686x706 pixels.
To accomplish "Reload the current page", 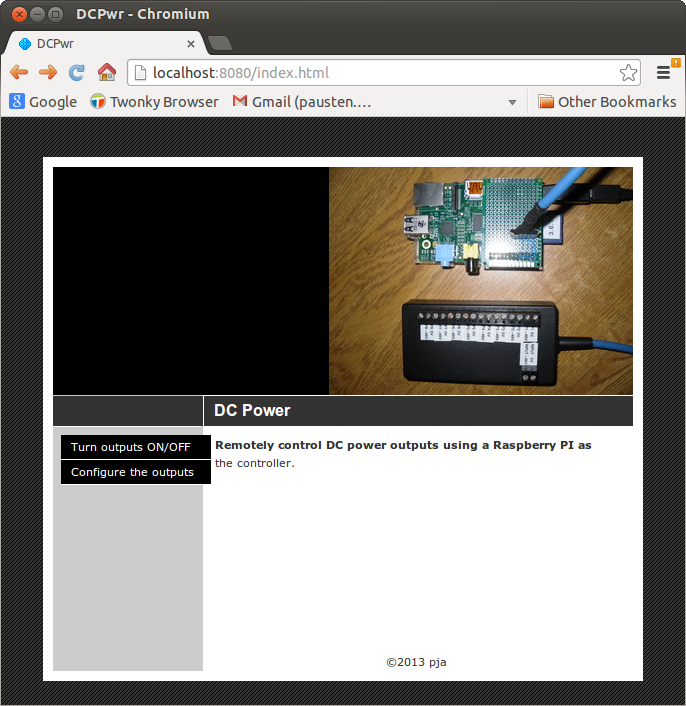I will (76, 72).
